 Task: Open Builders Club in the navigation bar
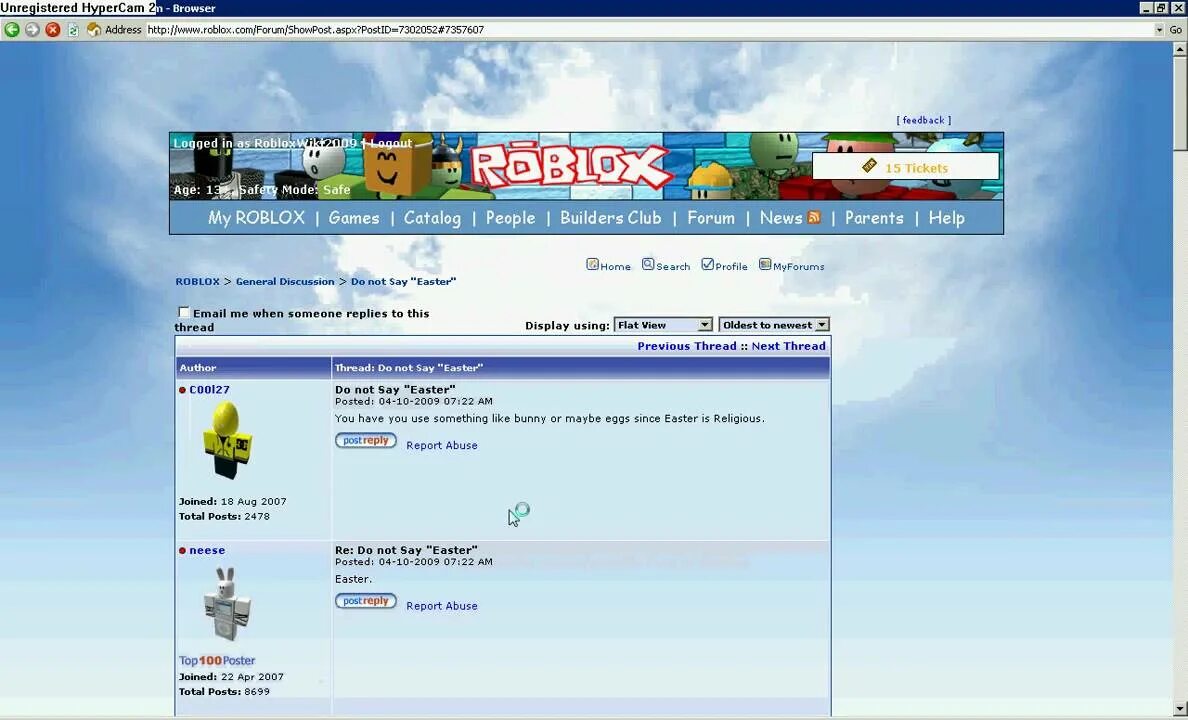(x=611, y=218)
